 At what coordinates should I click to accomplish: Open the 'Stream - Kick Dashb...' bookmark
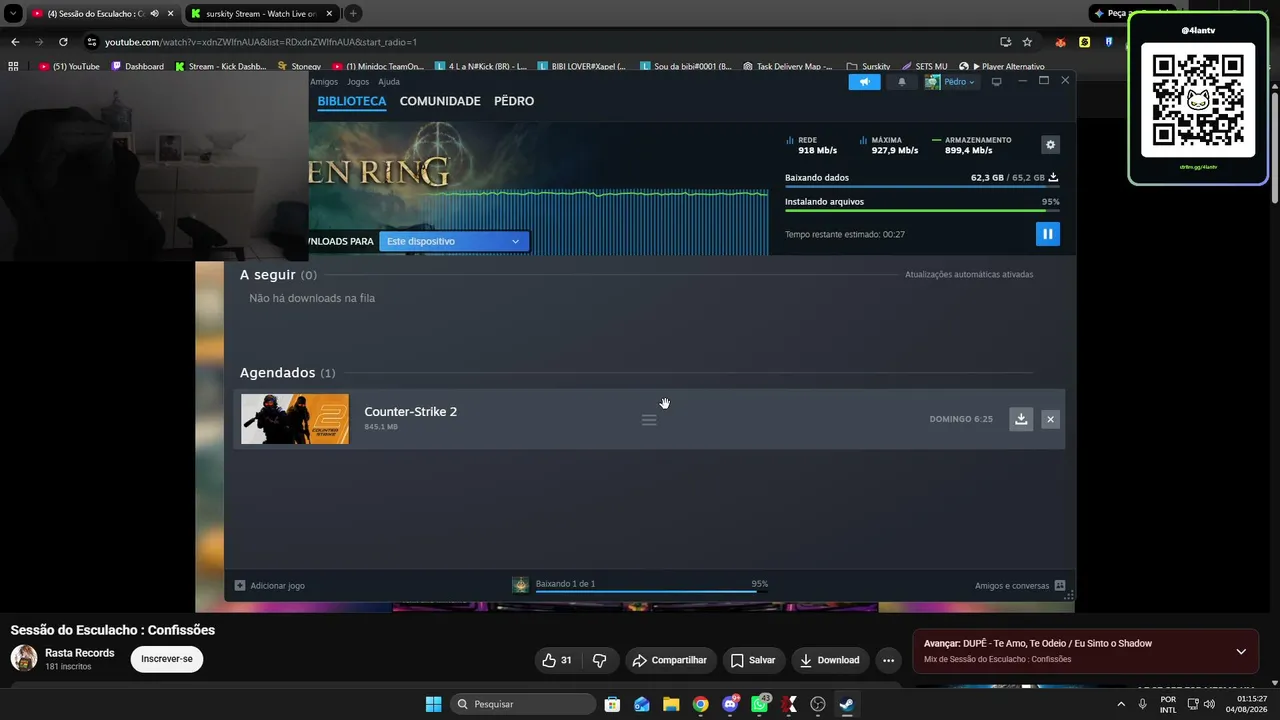pyautogui.click(x=221, y=66)
